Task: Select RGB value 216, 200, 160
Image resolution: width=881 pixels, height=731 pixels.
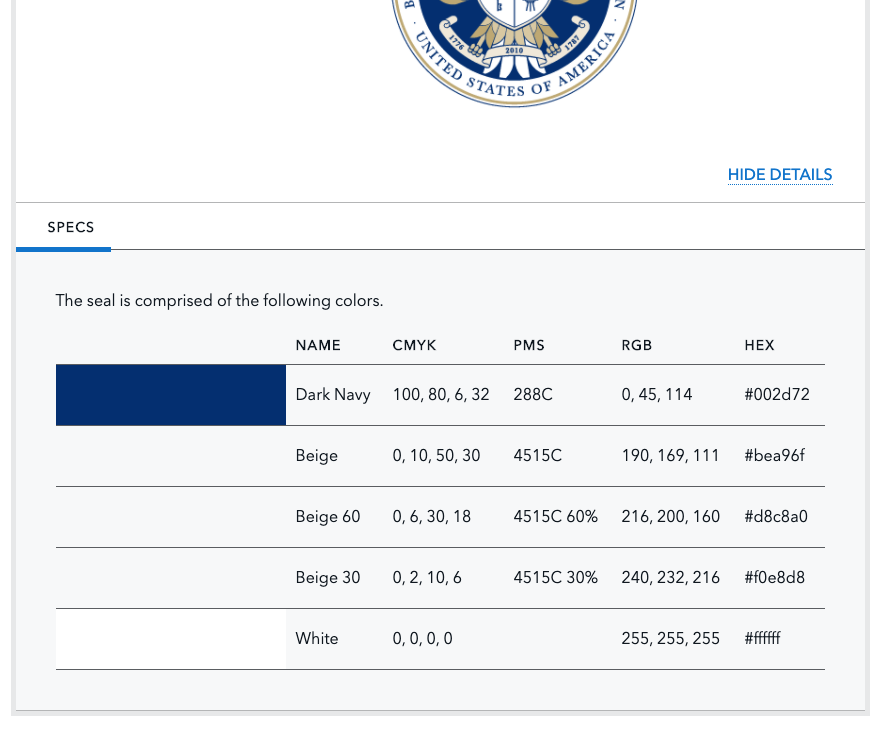Action: 670,516
